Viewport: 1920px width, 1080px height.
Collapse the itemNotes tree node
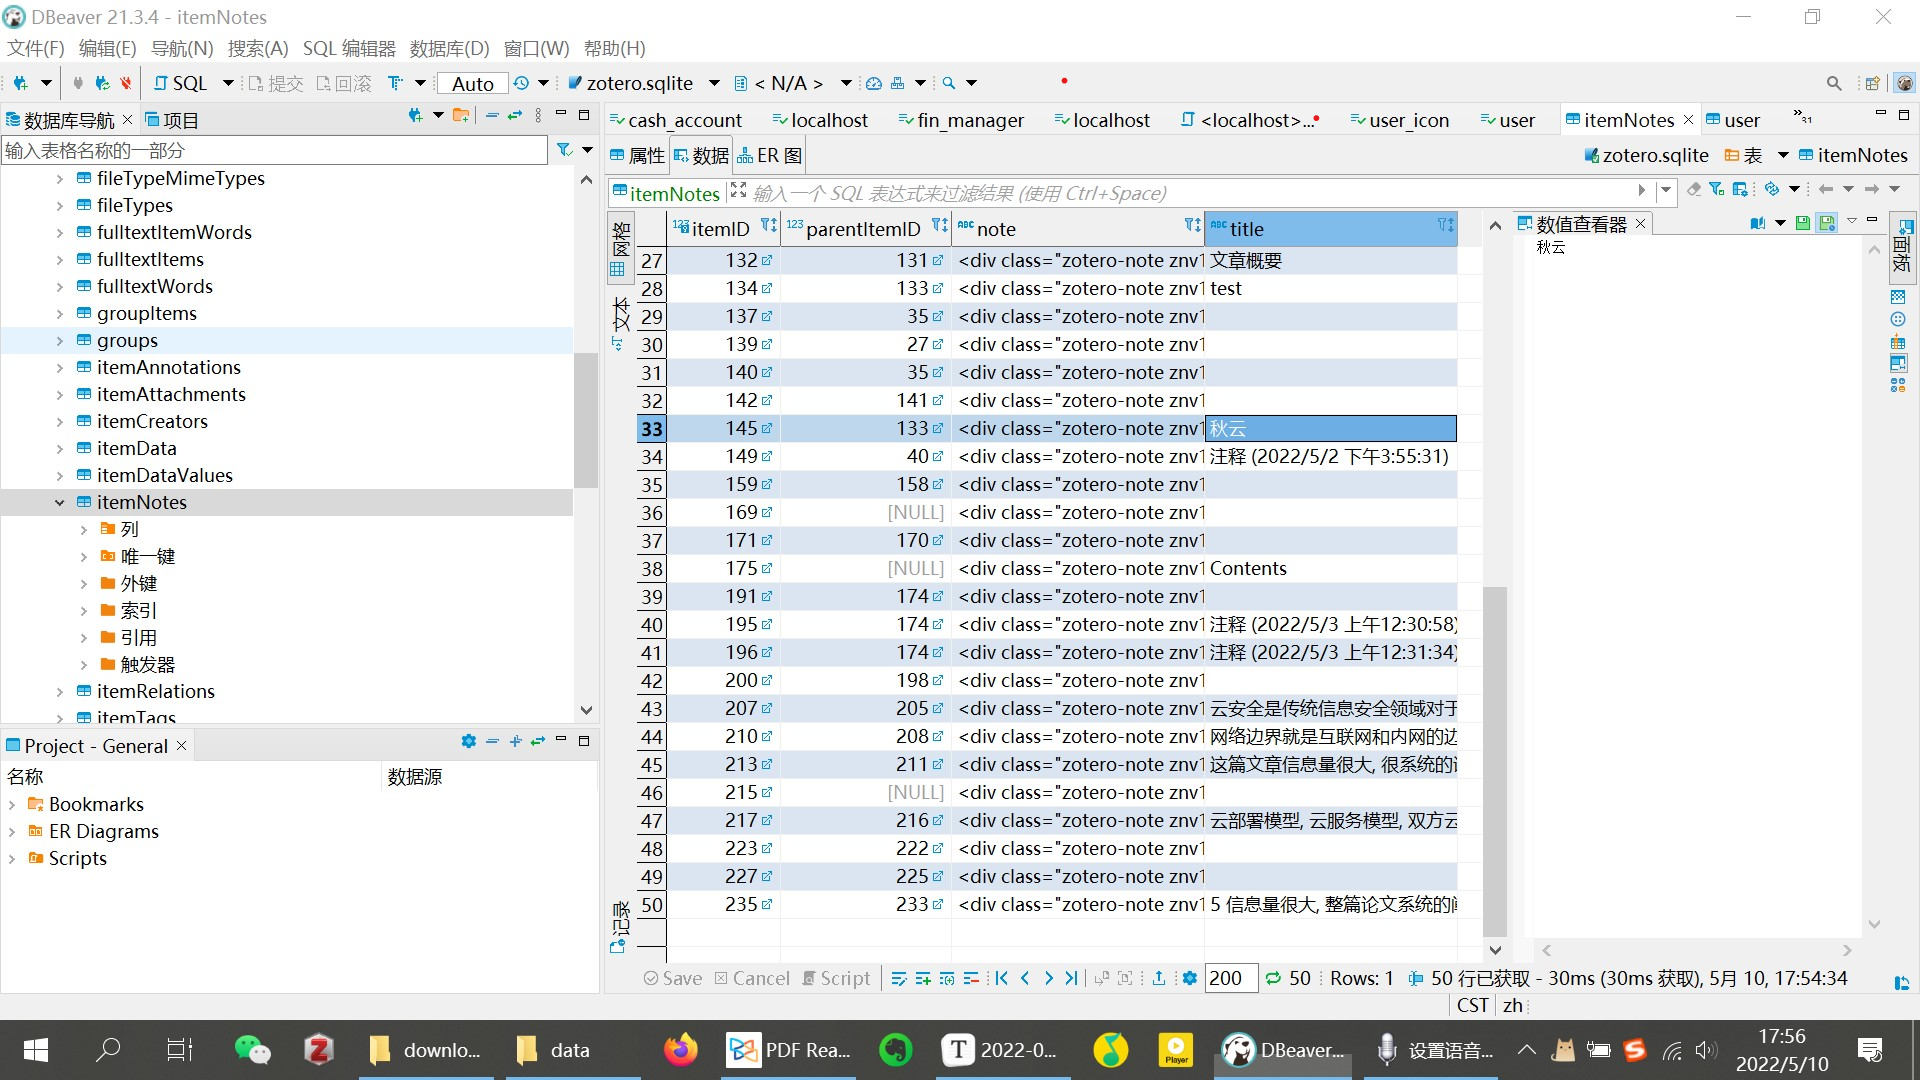(59, 502)
